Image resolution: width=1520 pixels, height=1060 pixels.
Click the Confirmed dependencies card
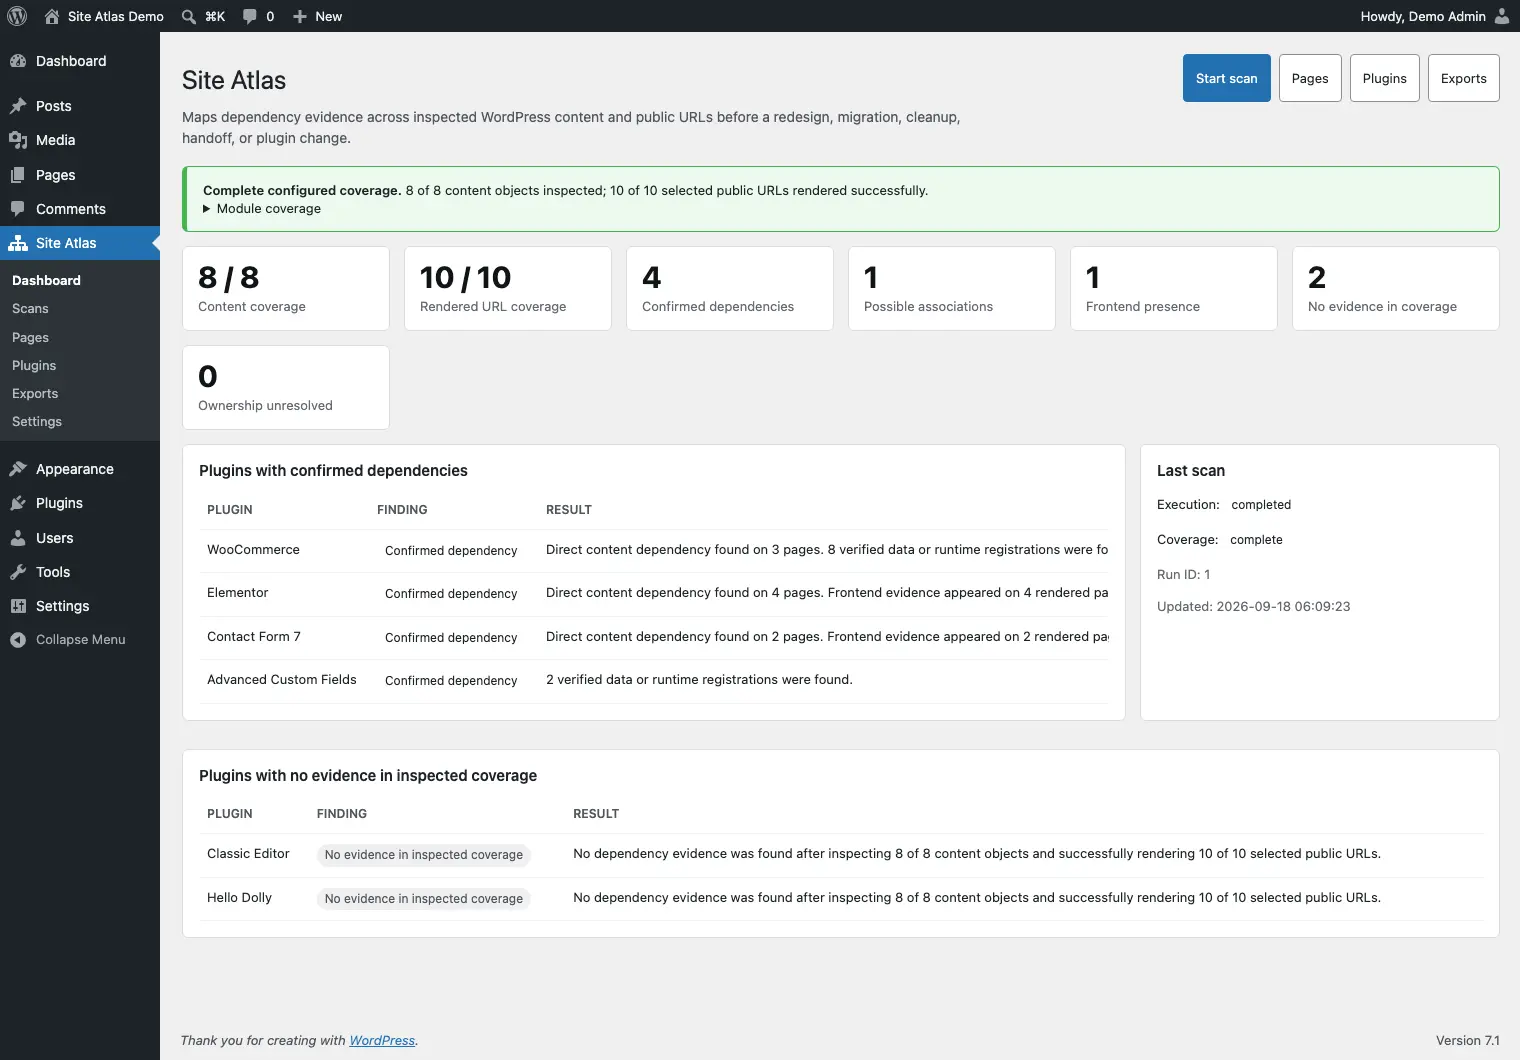click(x=730, y=288)
